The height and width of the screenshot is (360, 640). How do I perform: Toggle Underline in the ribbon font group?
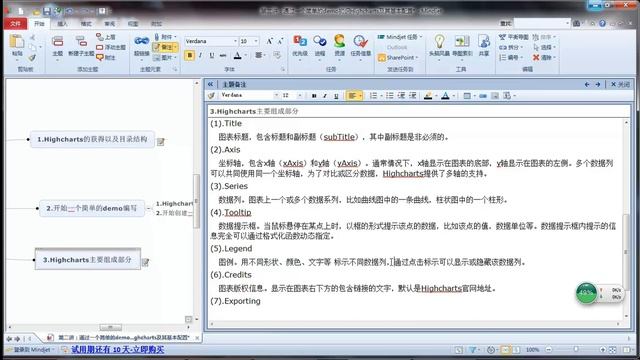(x=211, y=56)
